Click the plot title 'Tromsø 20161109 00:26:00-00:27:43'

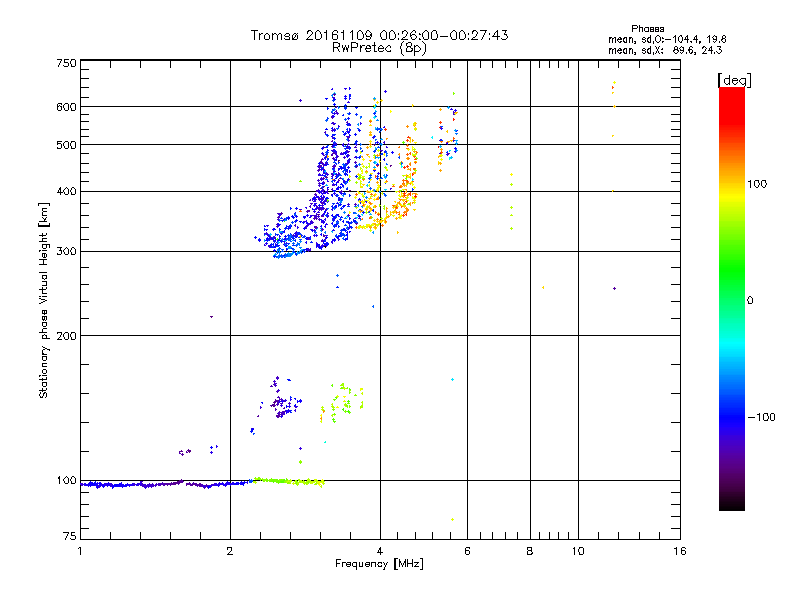[379, 35]
